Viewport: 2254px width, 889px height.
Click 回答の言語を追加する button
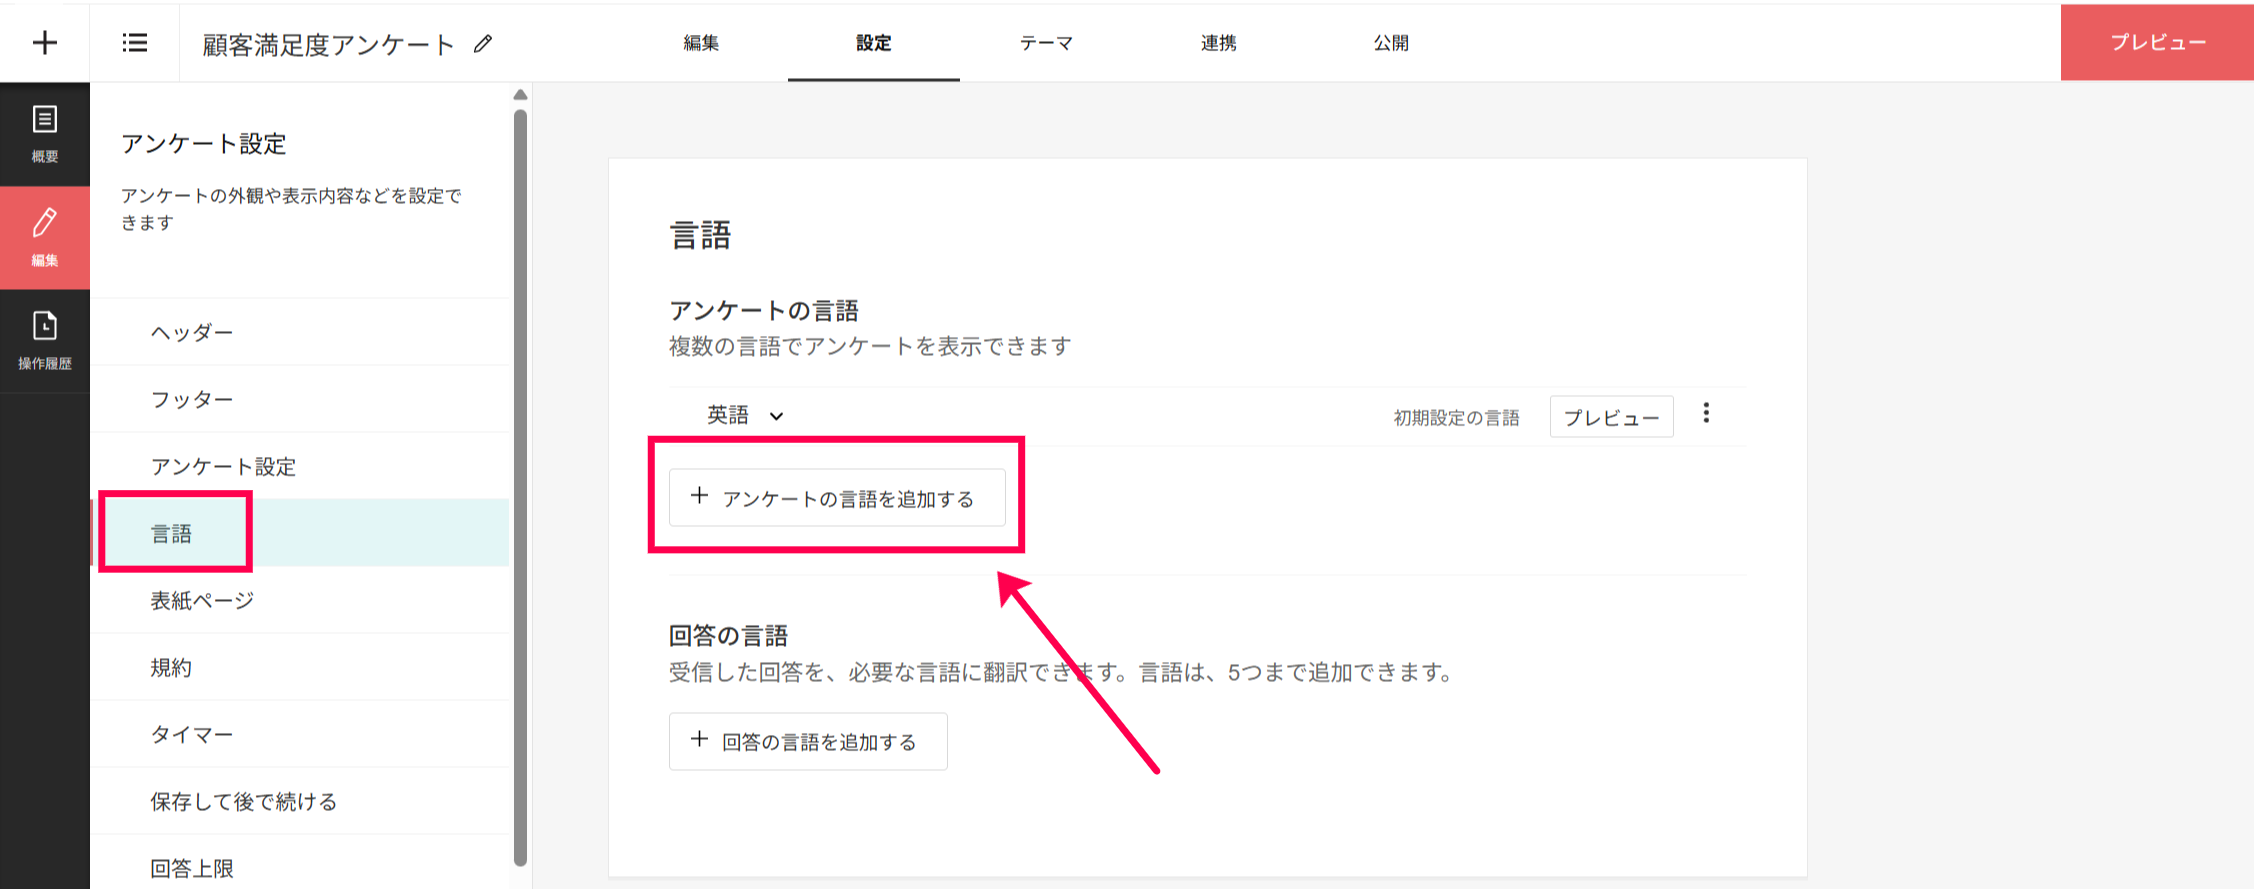808,742
